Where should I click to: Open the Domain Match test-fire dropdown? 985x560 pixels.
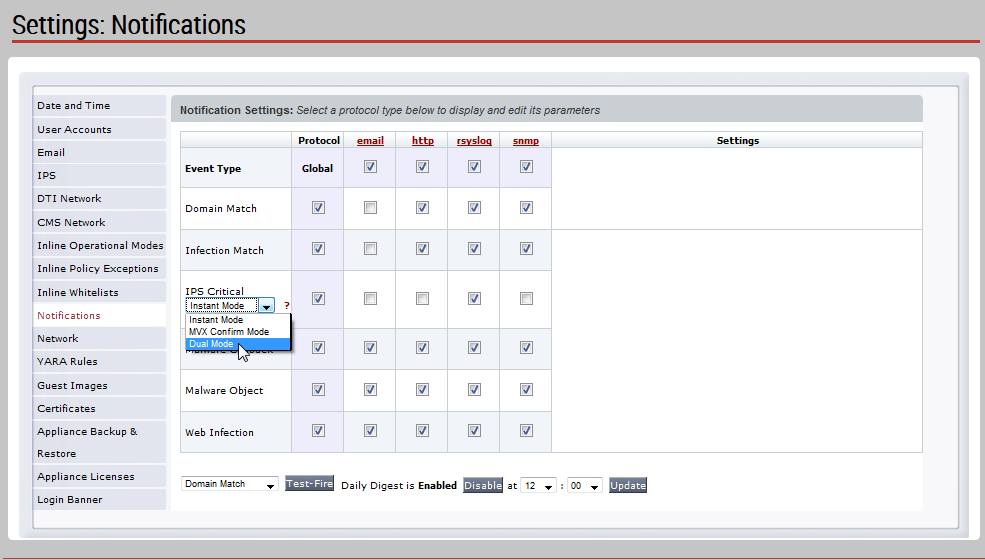pyautogui.click(x=230, y=484)
